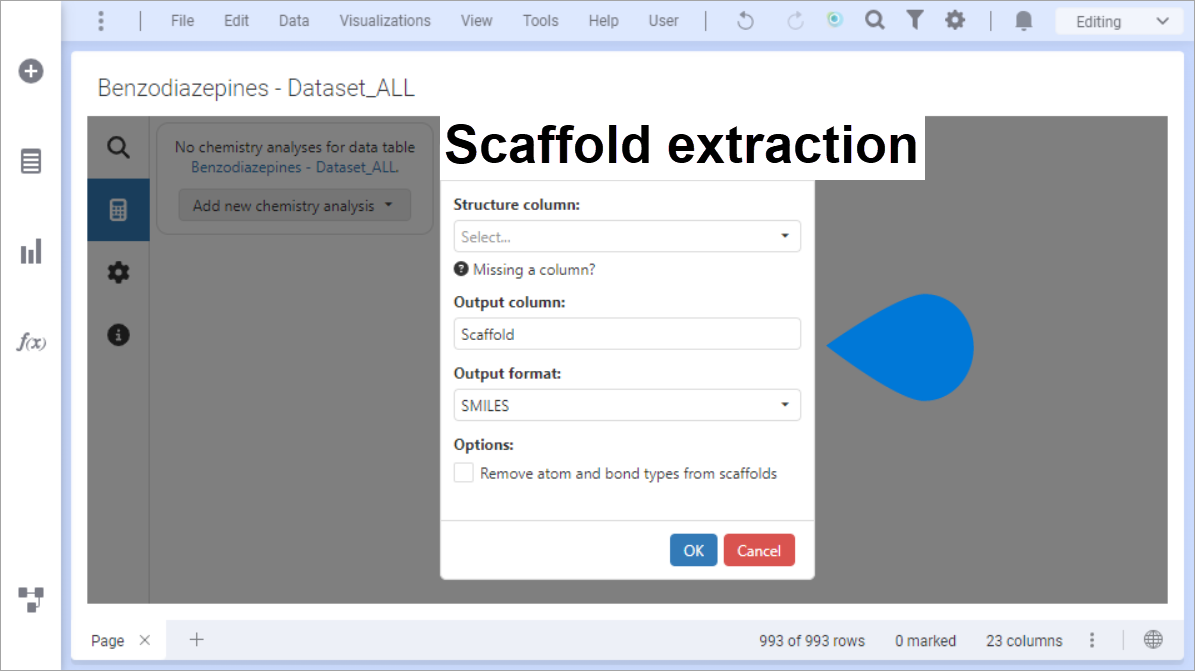Click the gear icon in the chemistry panel
This screenshot has width=1195, height=671.
118,272
